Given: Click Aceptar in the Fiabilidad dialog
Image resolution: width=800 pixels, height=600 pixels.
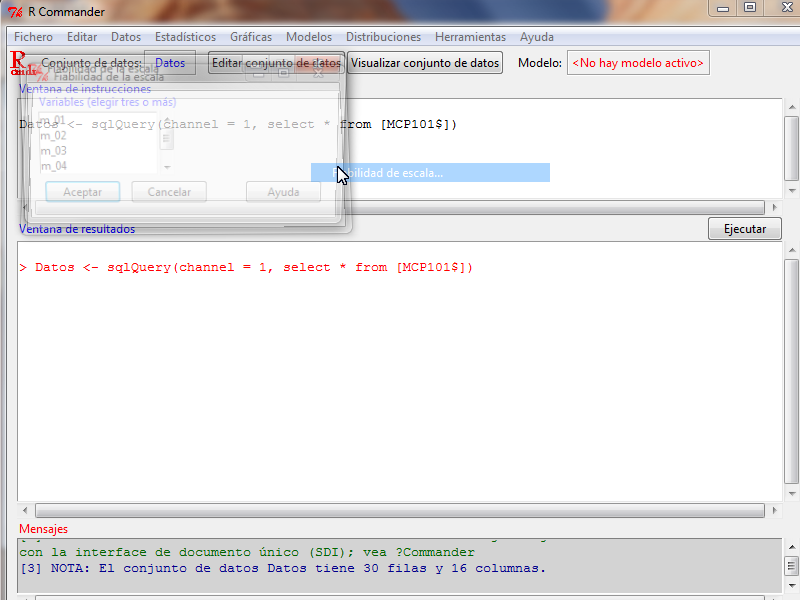Looking at the screenshot, I should click(x=82, y=192).
